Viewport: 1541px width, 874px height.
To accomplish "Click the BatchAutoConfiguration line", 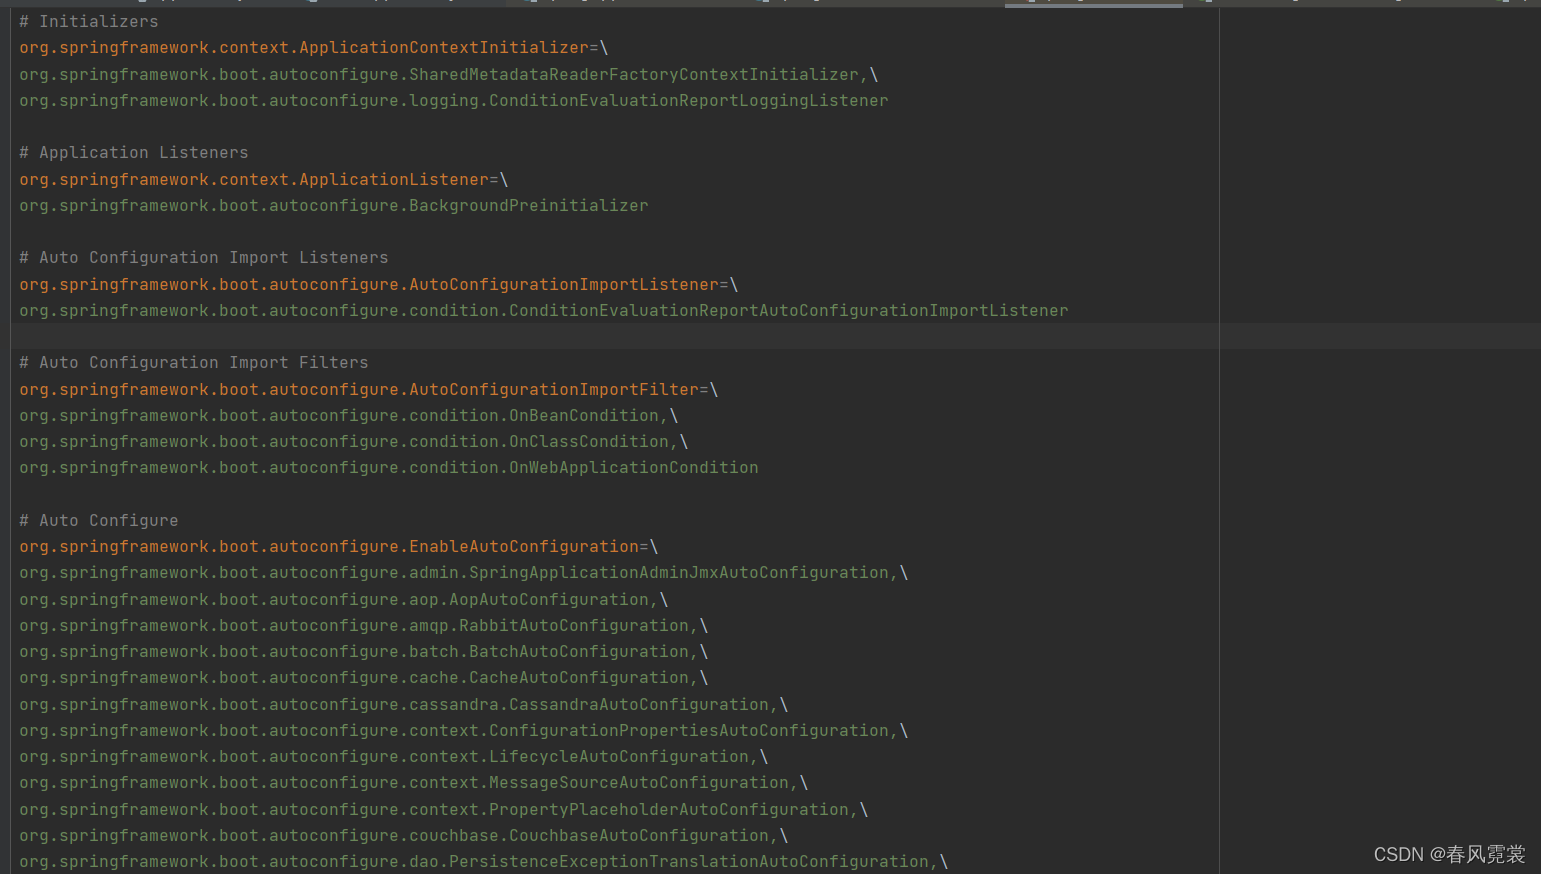I will (364, 651).
